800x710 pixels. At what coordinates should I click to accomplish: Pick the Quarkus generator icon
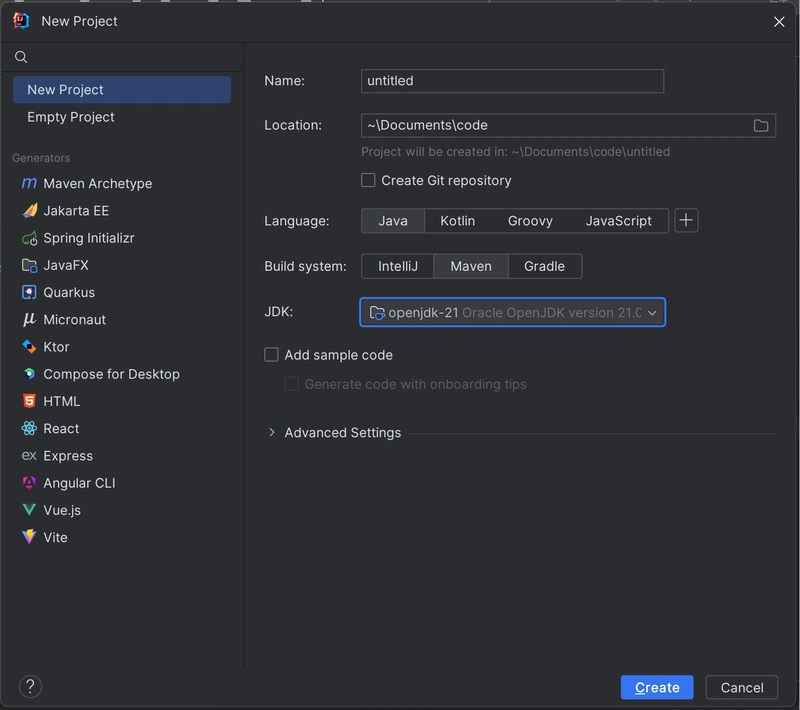(x=29, y=292)
